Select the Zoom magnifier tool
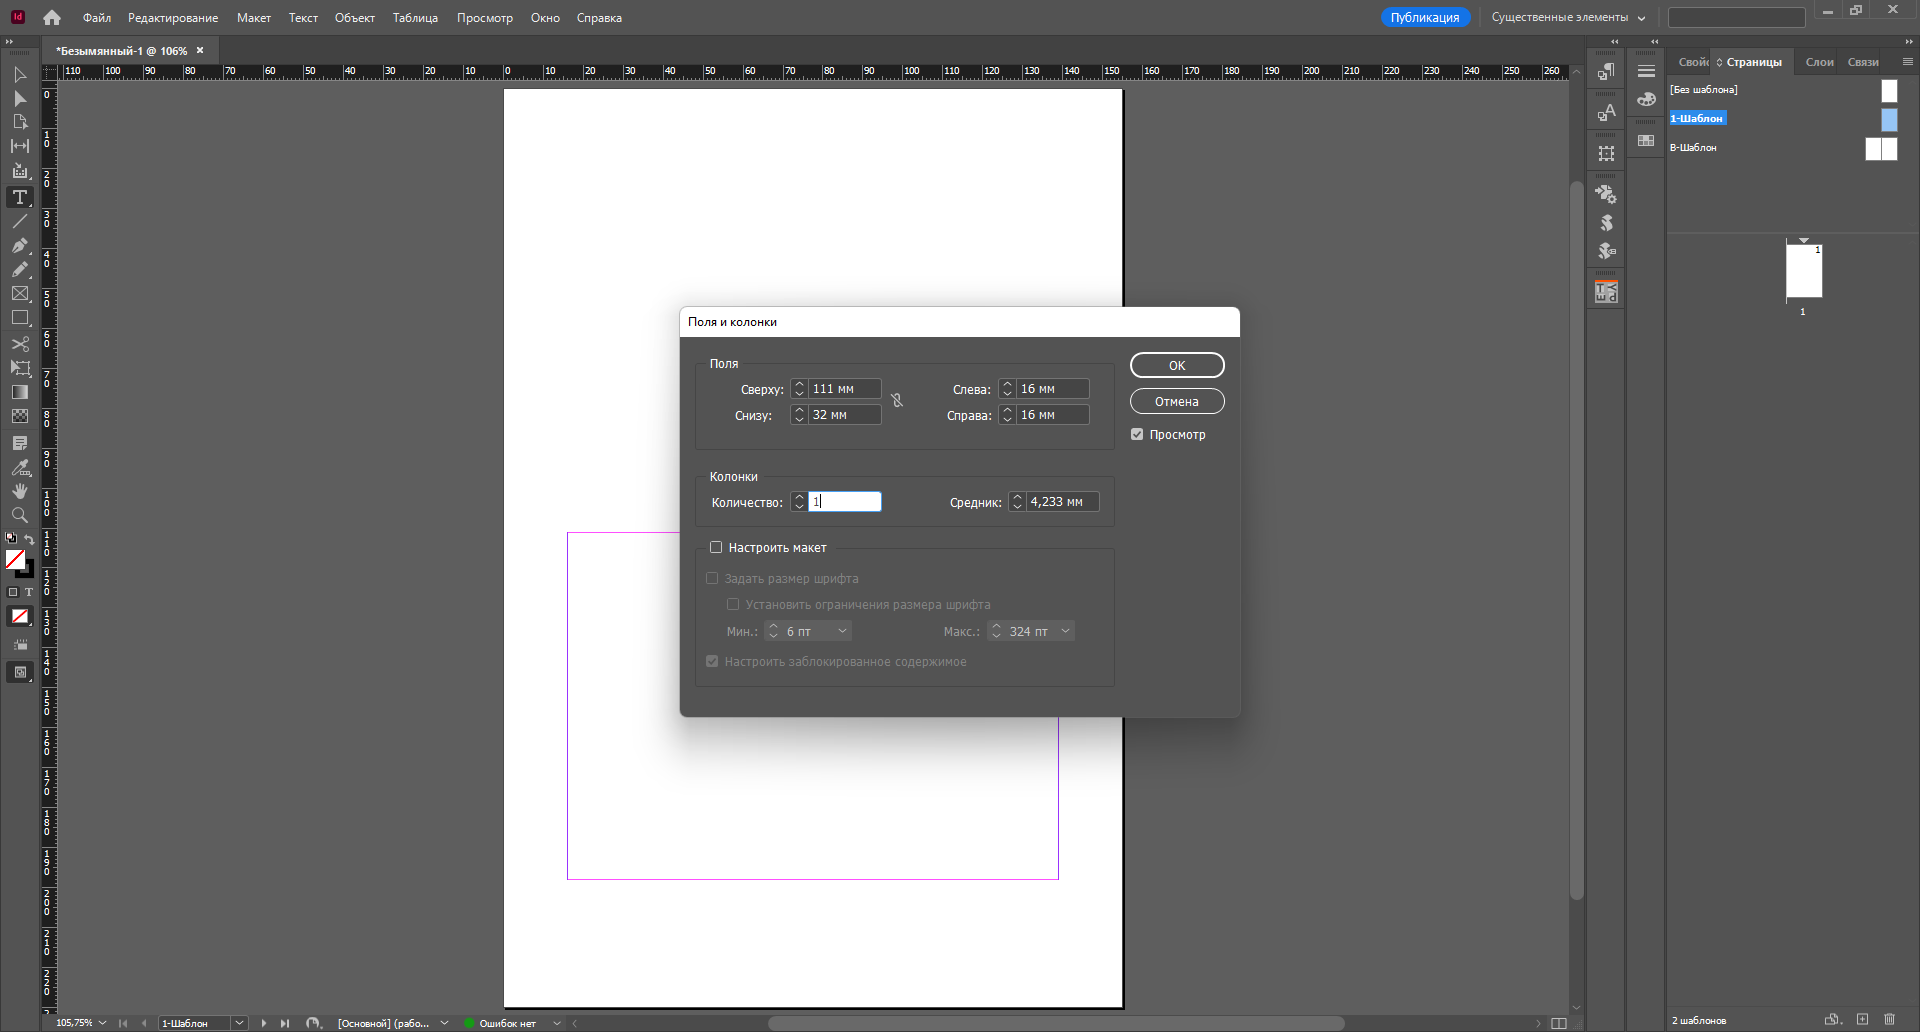 point(20,515)
